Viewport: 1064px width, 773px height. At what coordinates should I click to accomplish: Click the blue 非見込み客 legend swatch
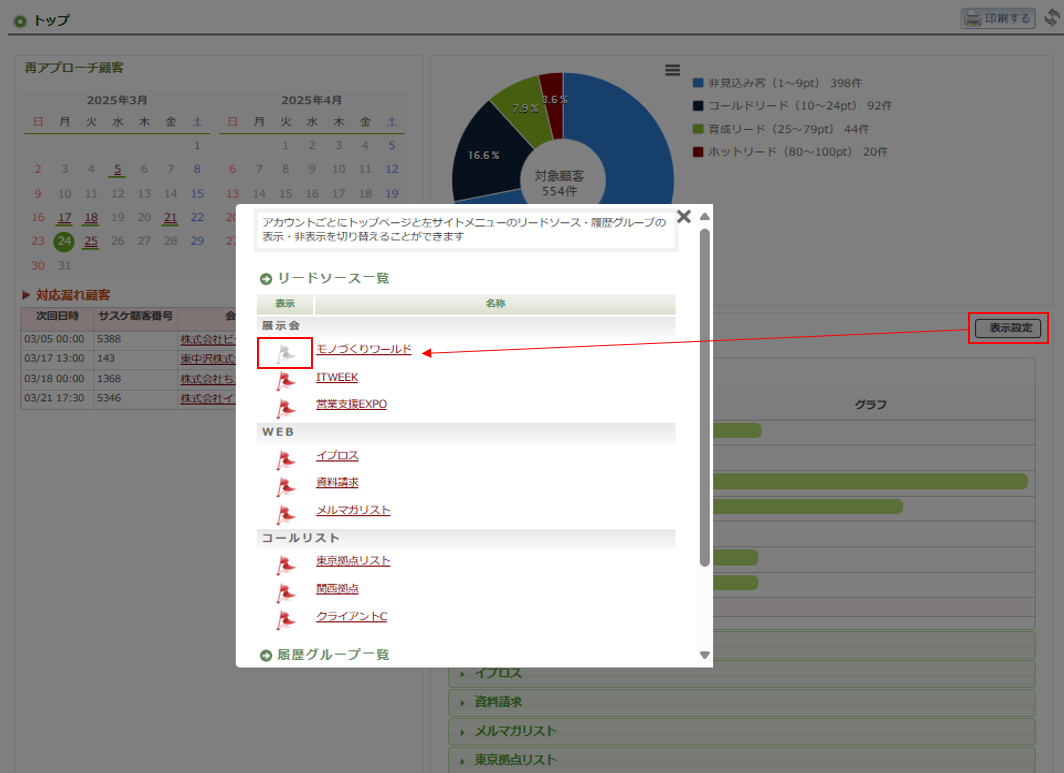[698, 83]
